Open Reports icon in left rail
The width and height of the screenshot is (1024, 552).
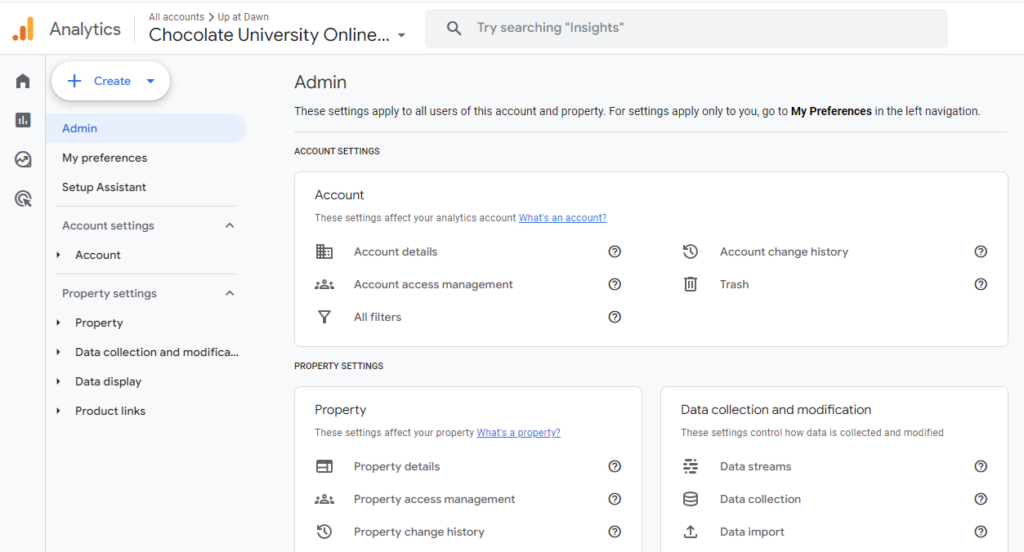(x=23, y=120)
